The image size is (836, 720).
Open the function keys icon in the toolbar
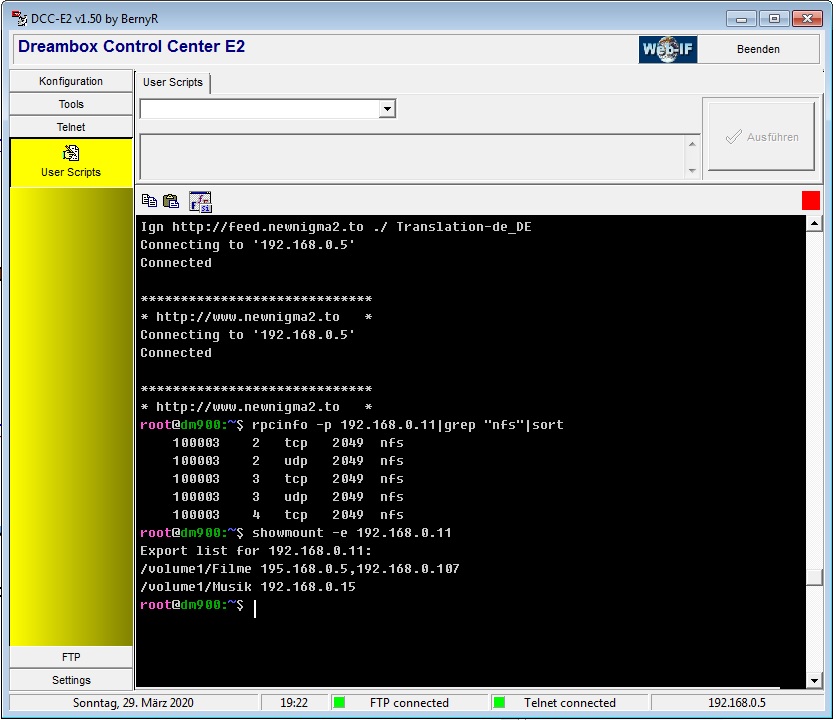coord(200,201)
